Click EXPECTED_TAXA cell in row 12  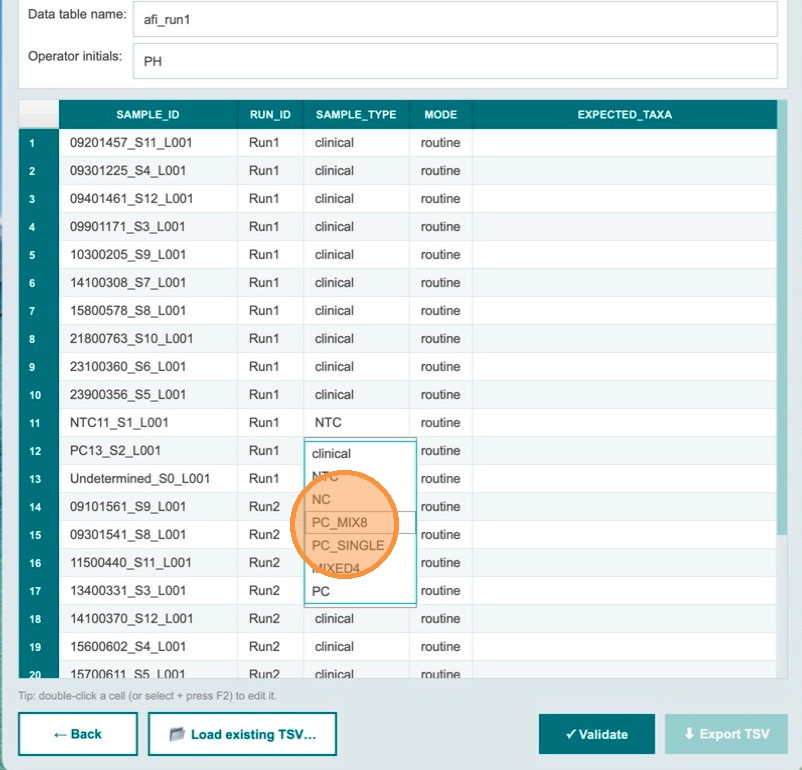(625, 451)
